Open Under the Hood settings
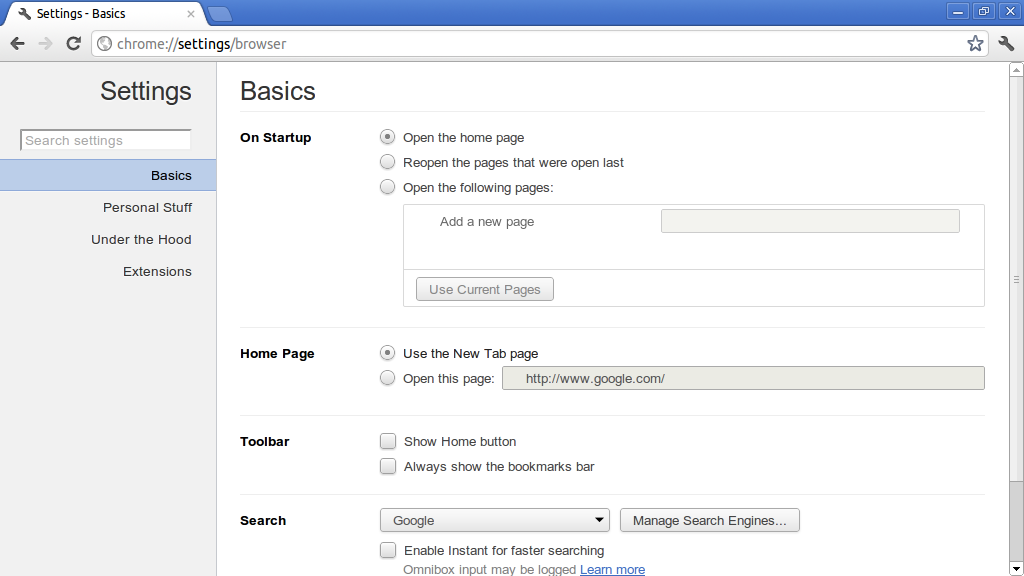This screenshot has height=576, width=1024. click(x=141, y=239)
